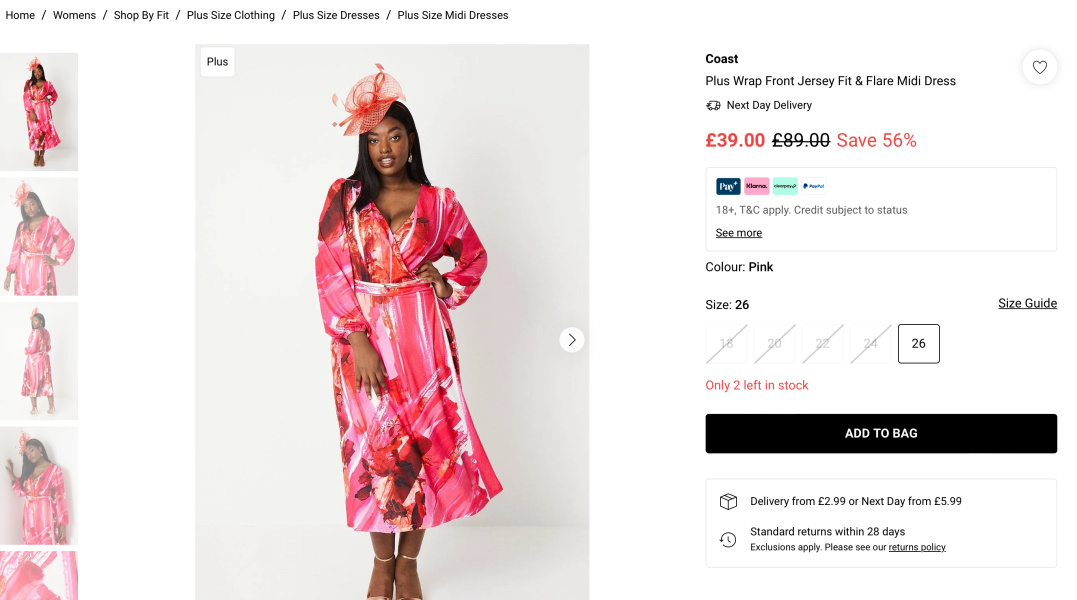Show next product image with arrow
1077x600 pixels.
click(x=572, y=340)
